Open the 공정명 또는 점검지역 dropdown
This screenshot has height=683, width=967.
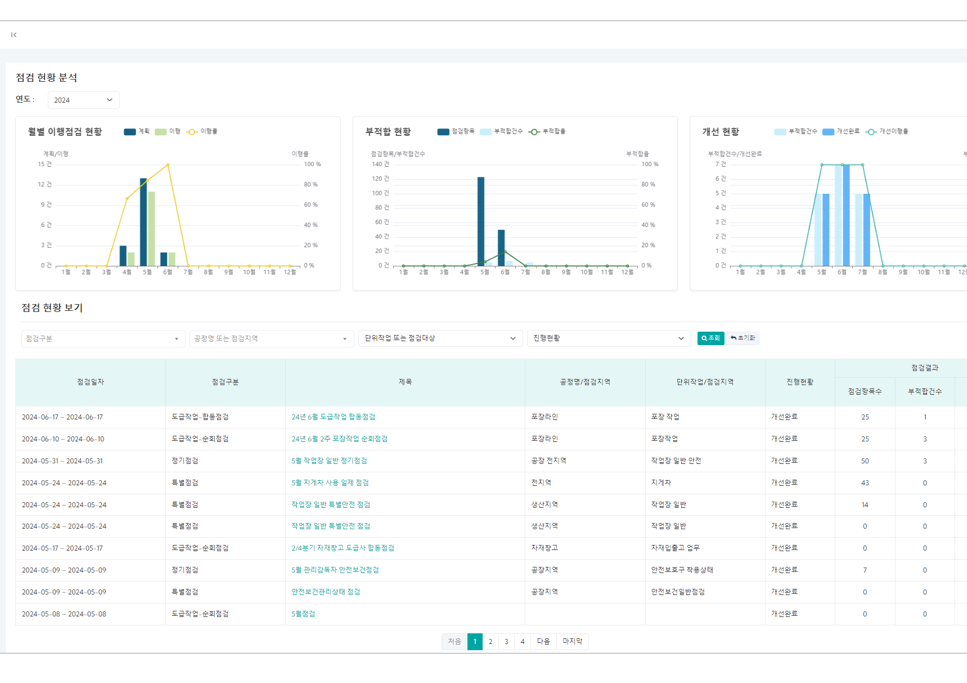pyautogui.click(x=271, y=339)
